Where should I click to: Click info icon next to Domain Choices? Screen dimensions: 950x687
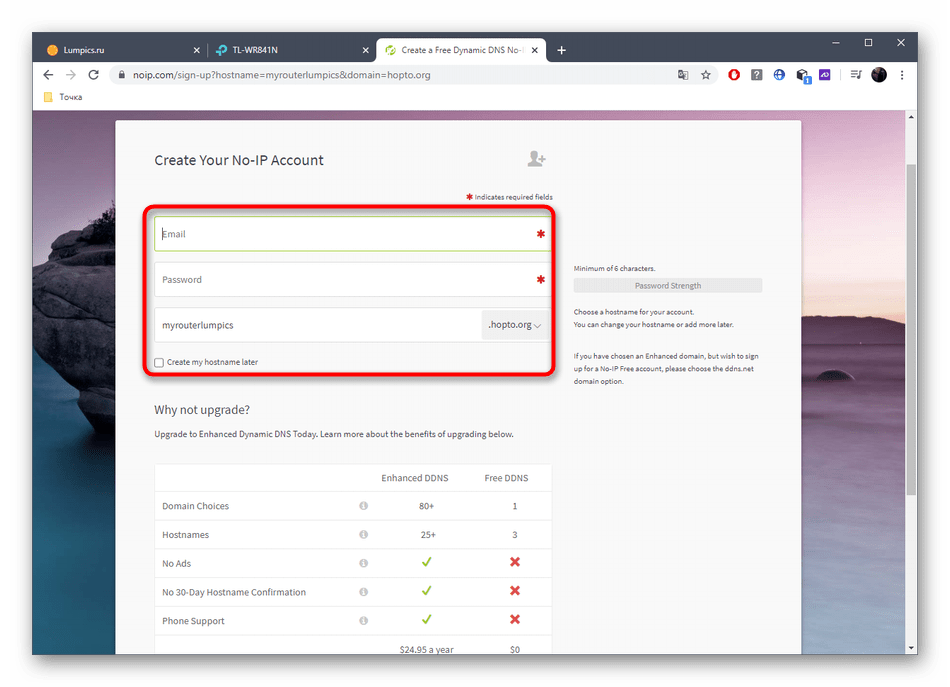click(363, 506)
